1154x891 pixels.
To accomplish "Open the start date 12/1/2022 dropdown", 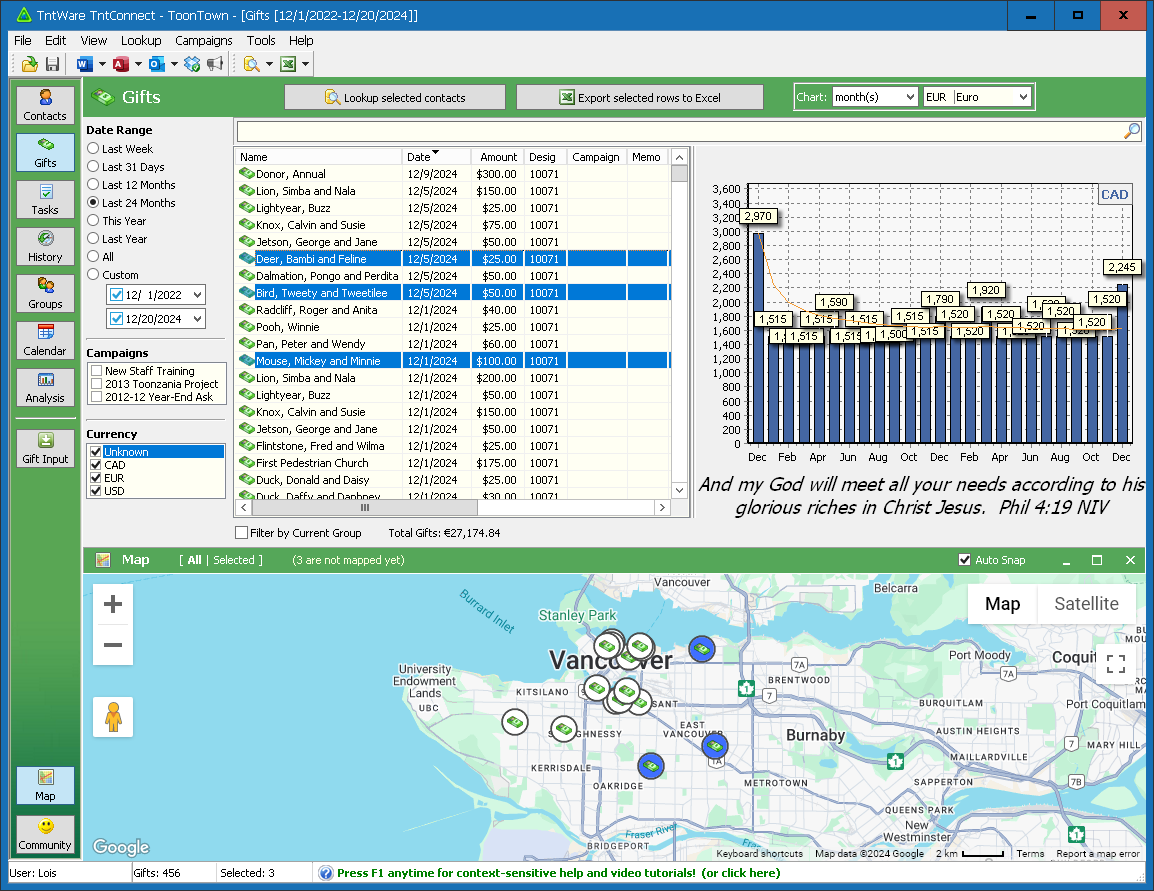I will (x=197, y=295).
